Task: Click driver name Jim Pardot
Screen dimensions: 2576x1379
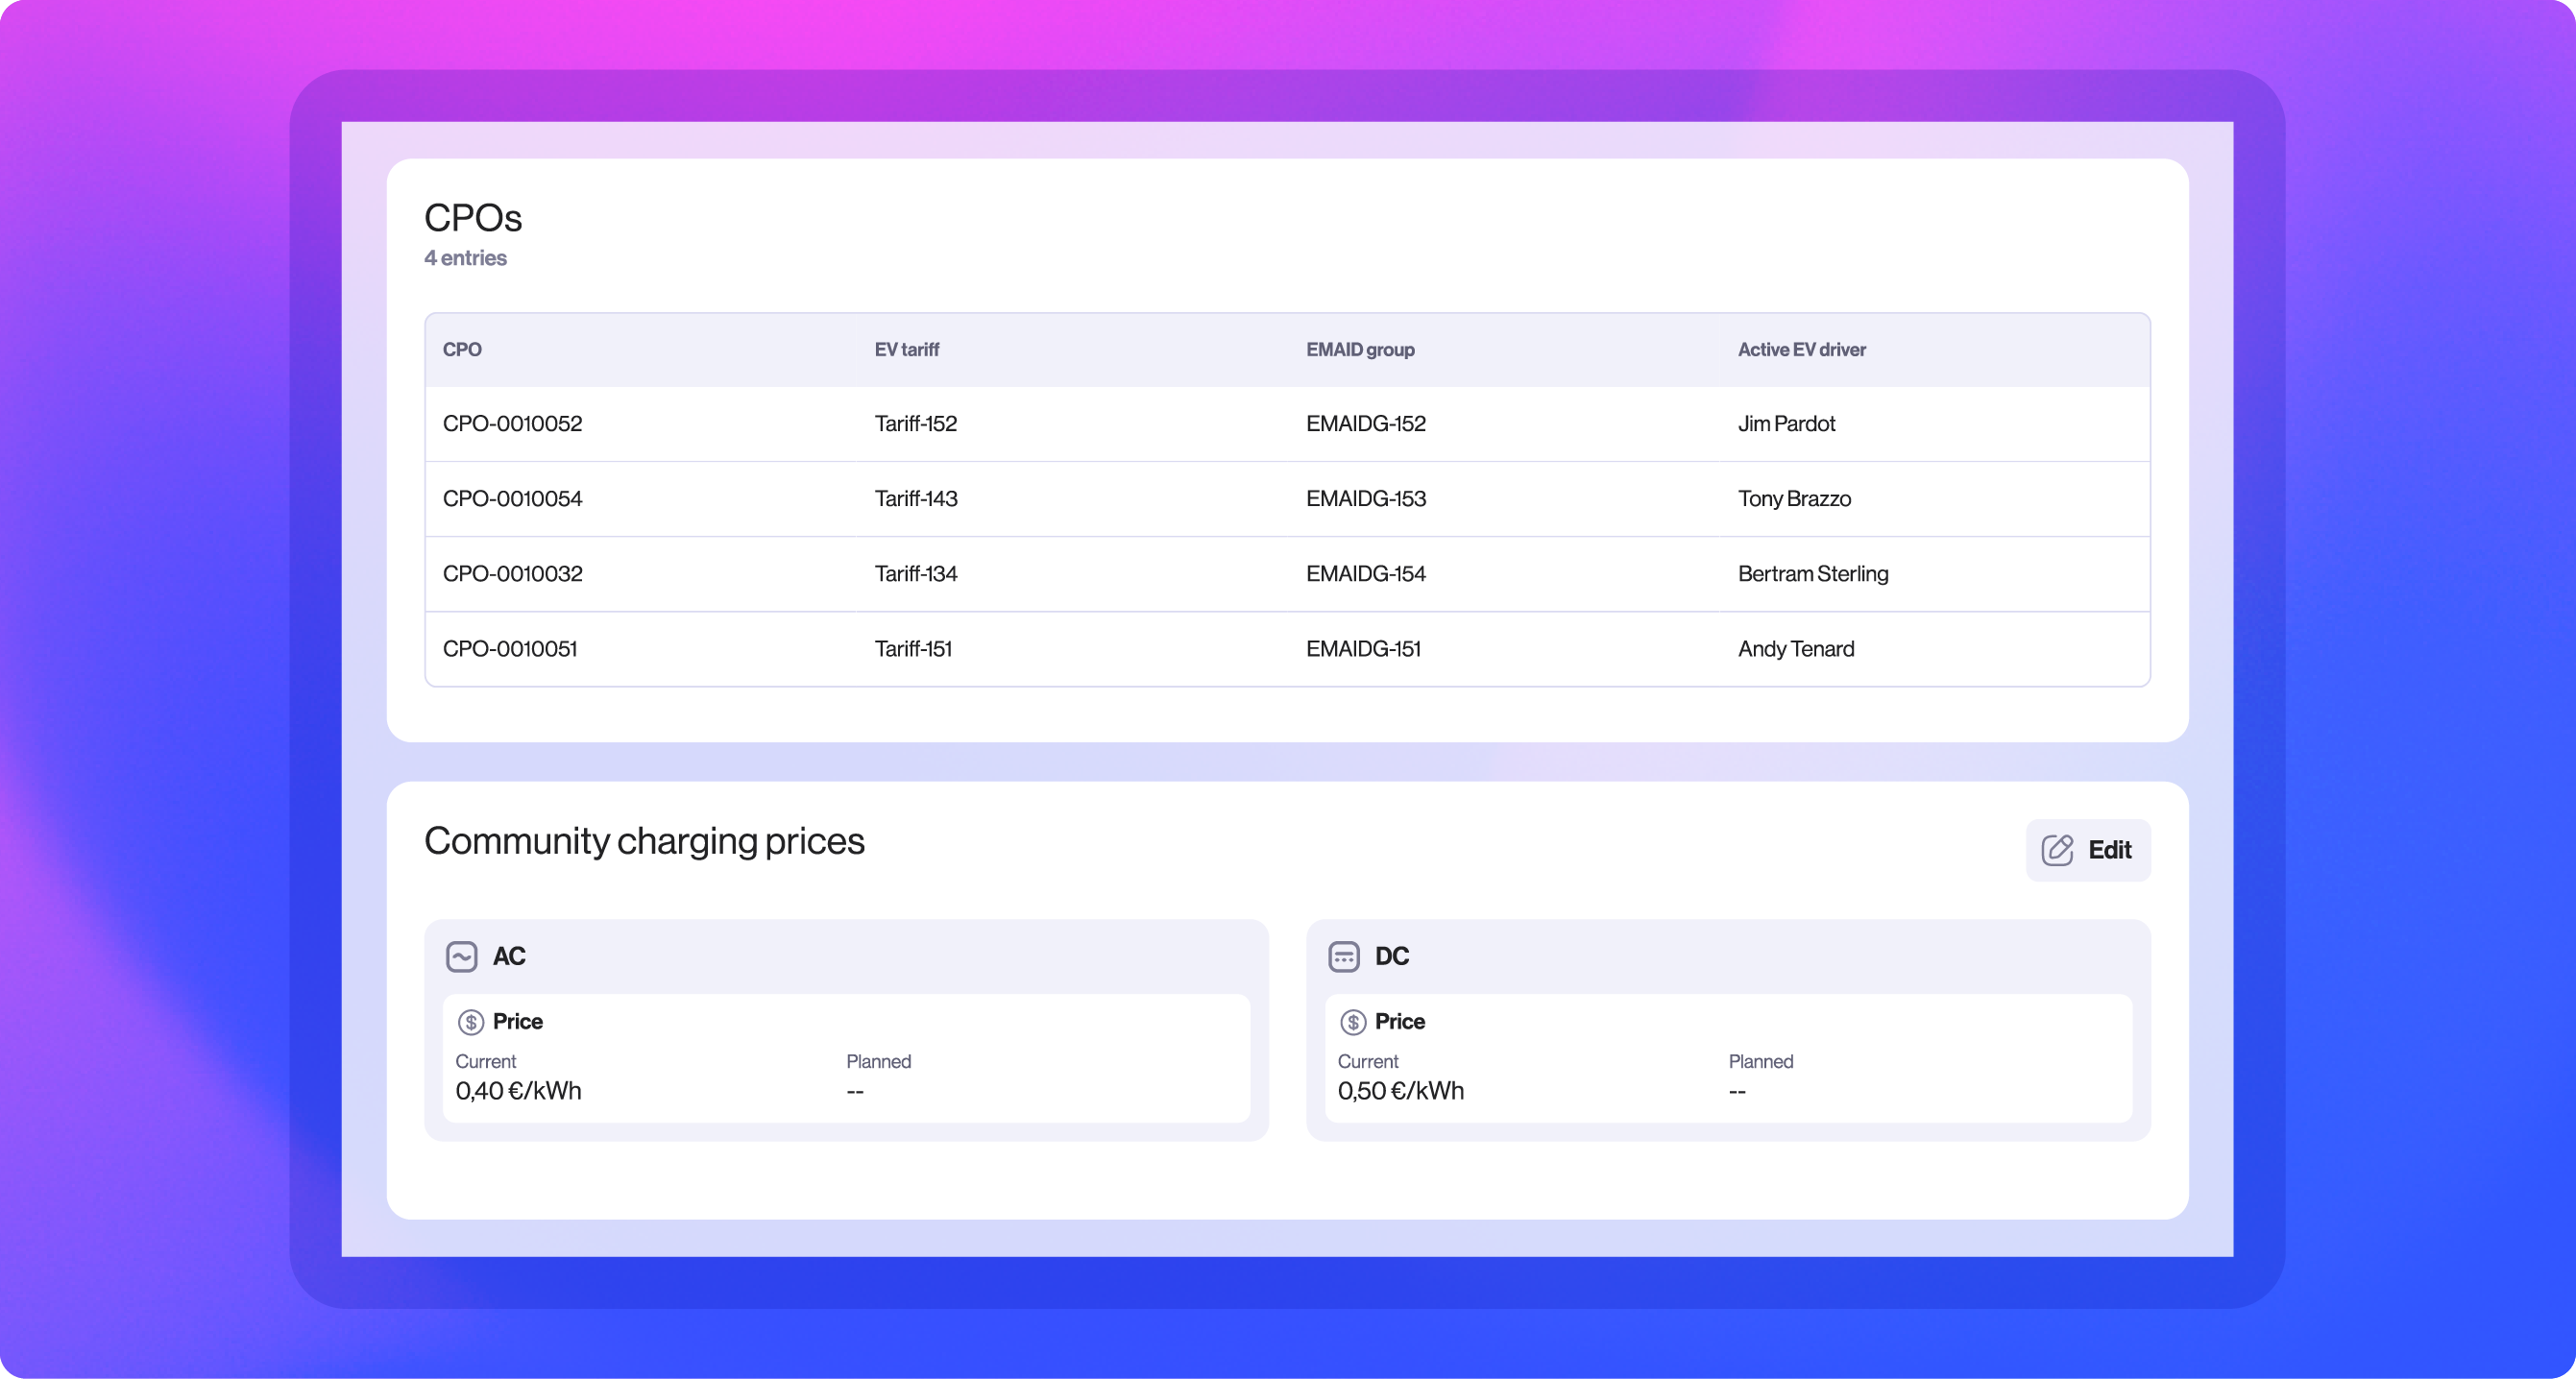Action: click(1786, 423)
